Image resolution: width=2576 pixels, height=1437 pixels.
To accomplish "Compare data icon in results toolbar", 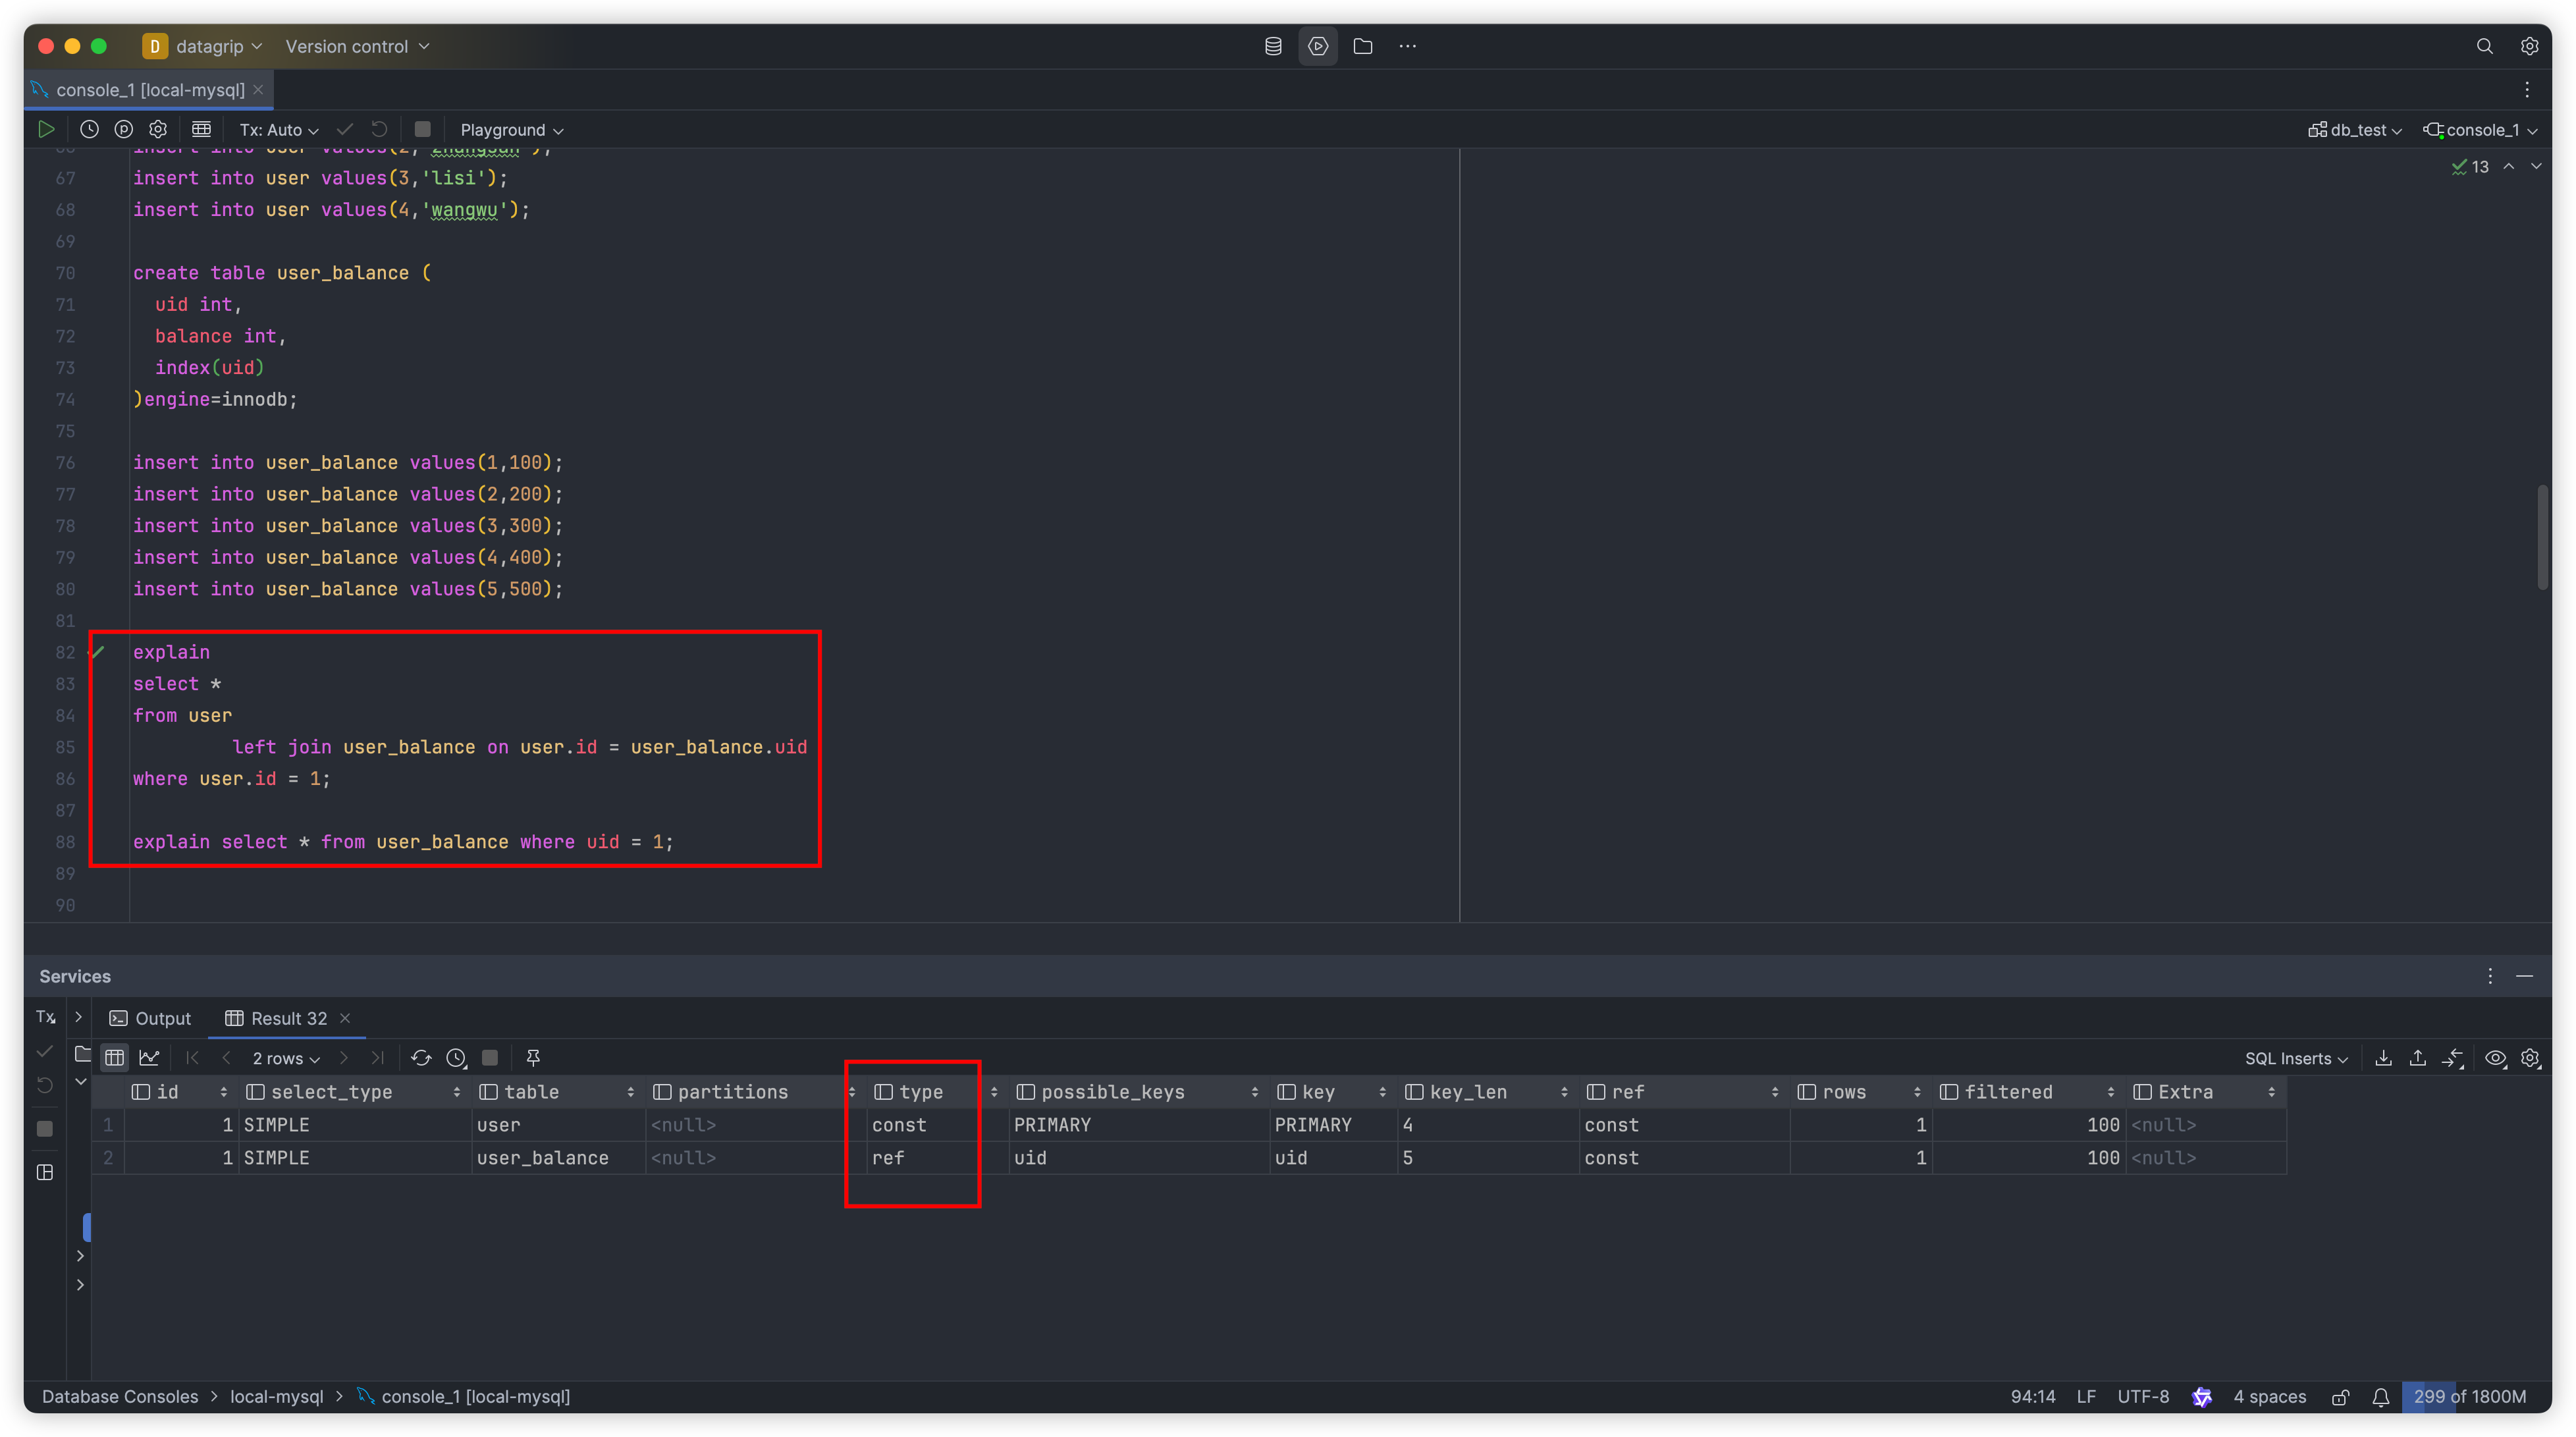I will (2453, 1058).
